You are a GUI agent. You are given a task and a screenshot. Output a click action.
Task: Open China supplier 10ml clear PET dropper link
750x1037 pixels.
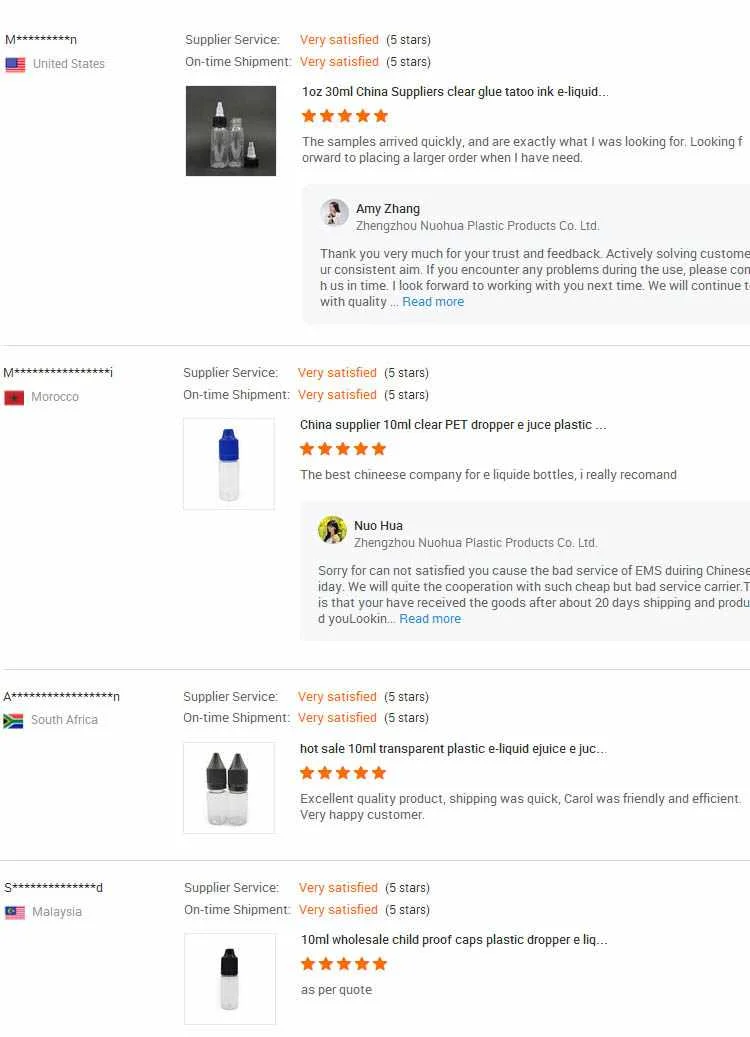click(452, 425)
